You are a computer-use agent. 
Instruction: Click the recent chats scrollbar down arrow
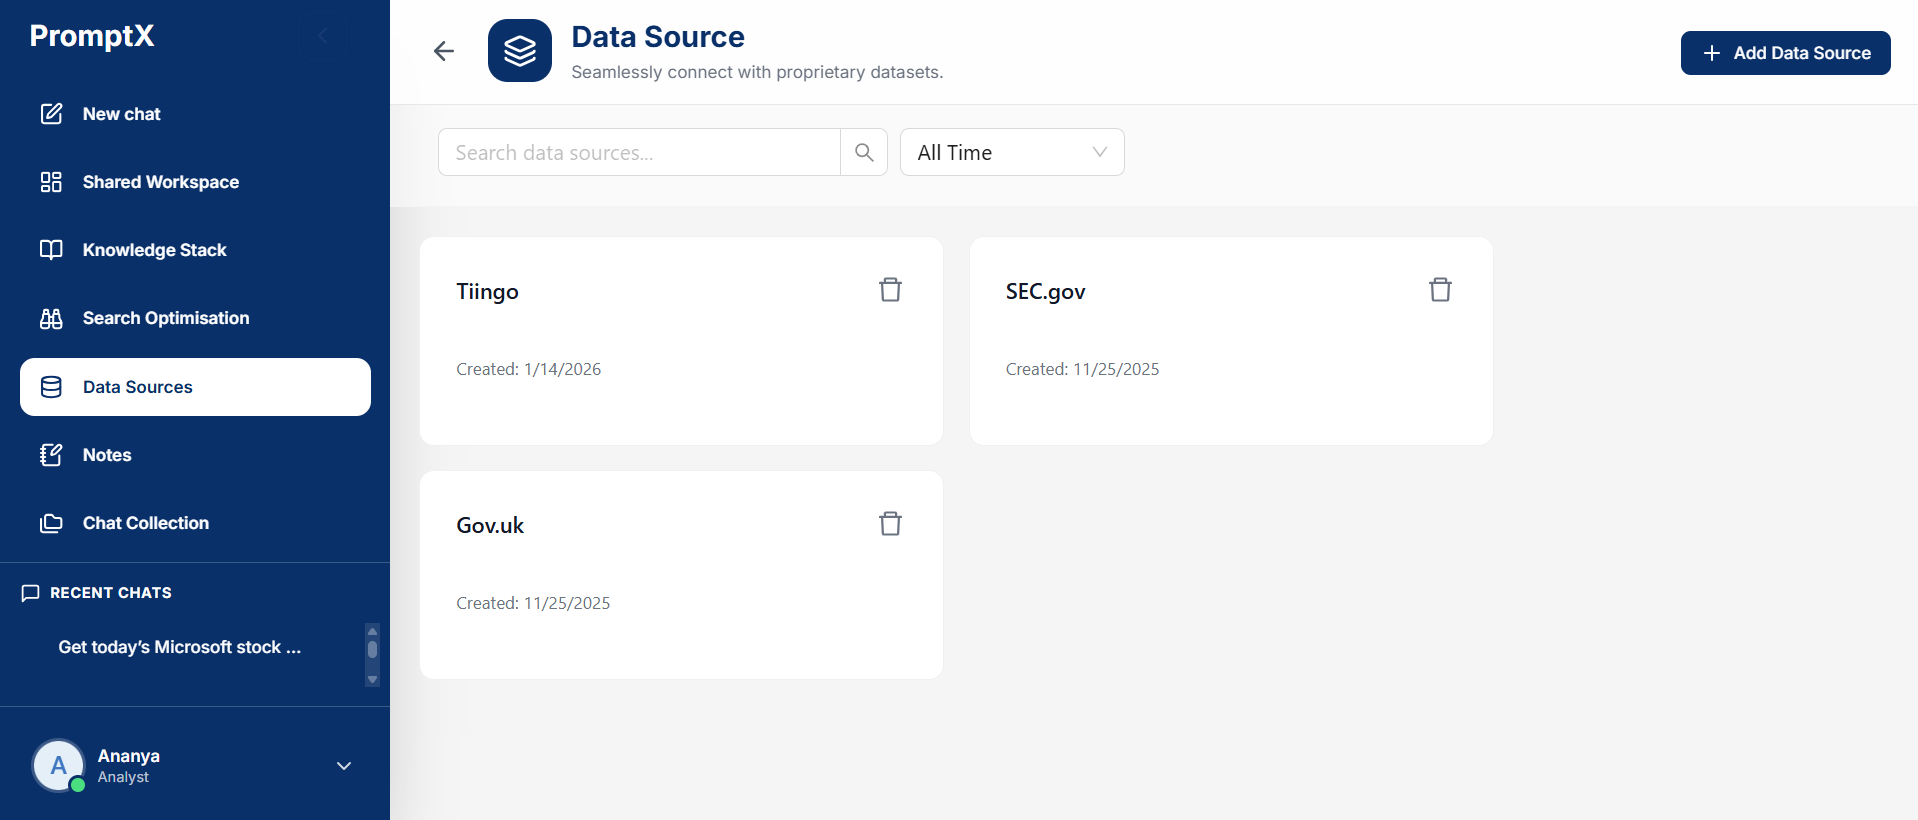[372, 680]
